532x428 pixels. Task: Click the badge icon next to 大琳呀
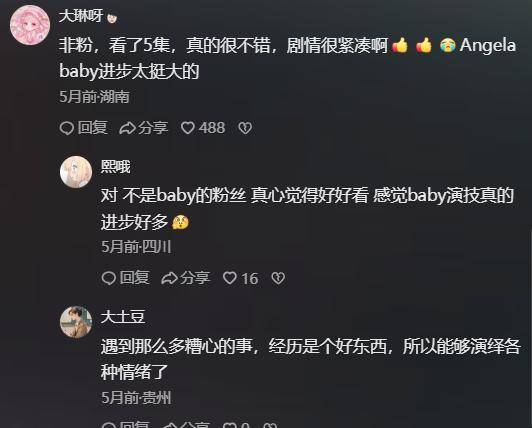click(x=112, y=18)
